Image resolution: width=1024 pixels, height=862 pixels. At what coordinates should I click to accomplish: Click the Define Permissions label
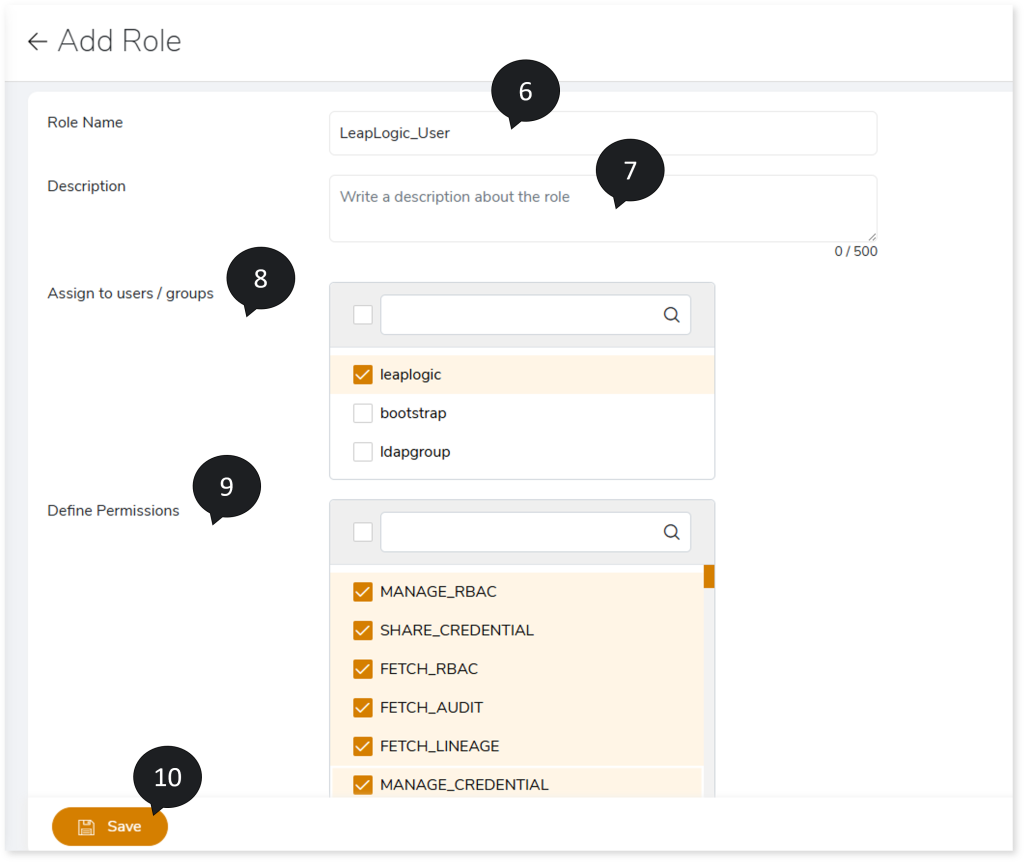pyautogui.click(x=113, y=511)
